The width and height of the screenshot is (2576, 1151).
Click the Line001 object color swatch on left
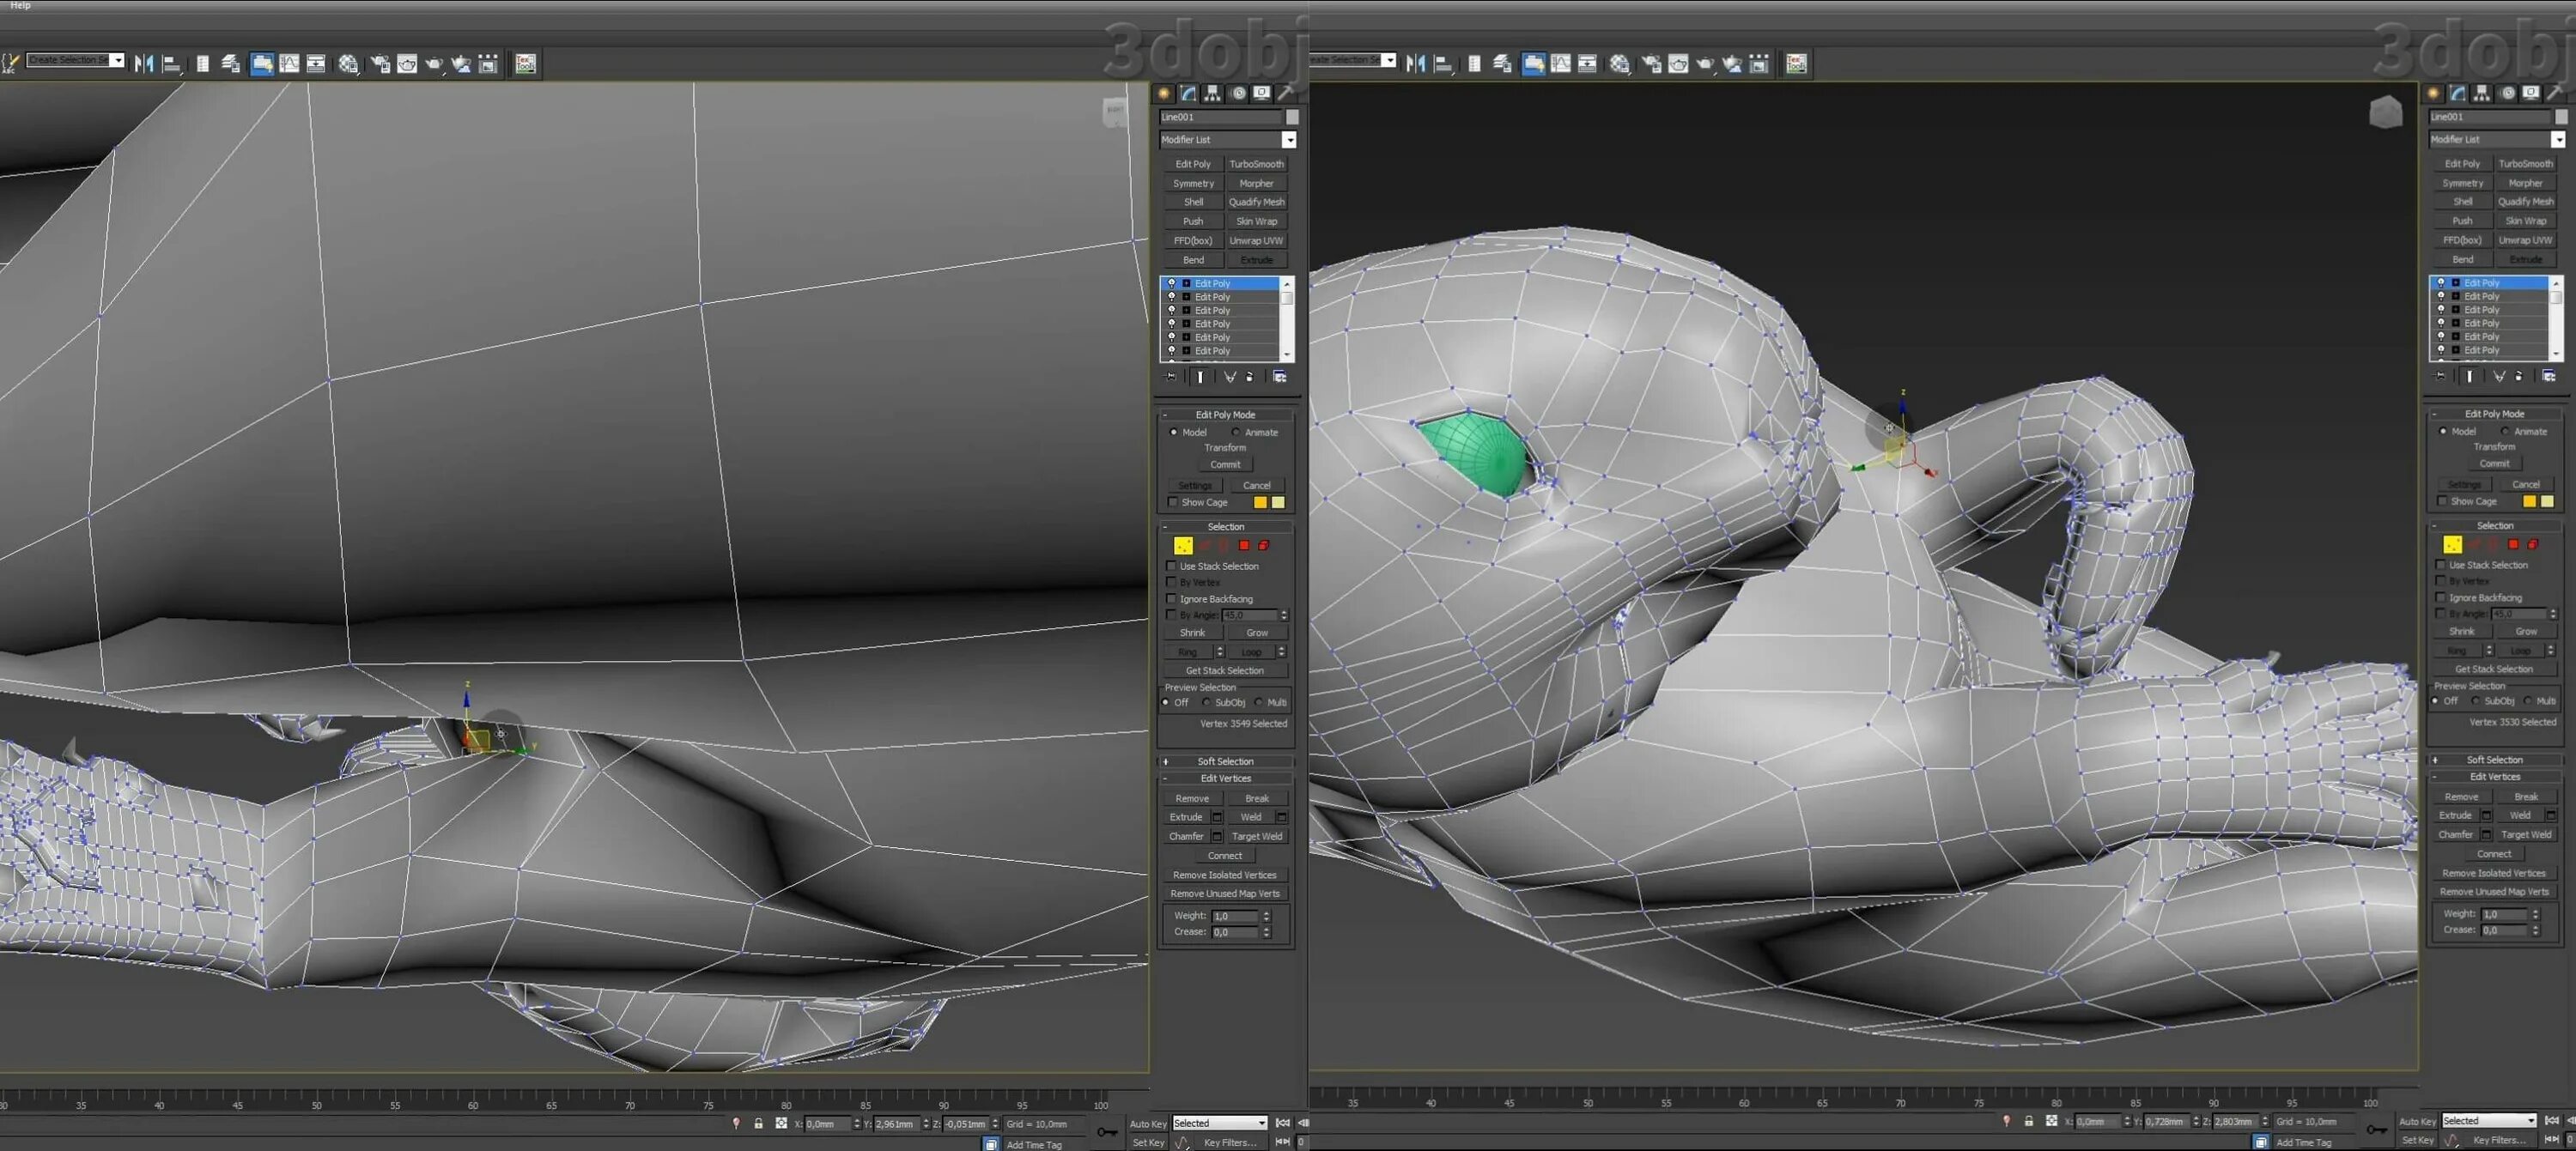coord(1292,117)
